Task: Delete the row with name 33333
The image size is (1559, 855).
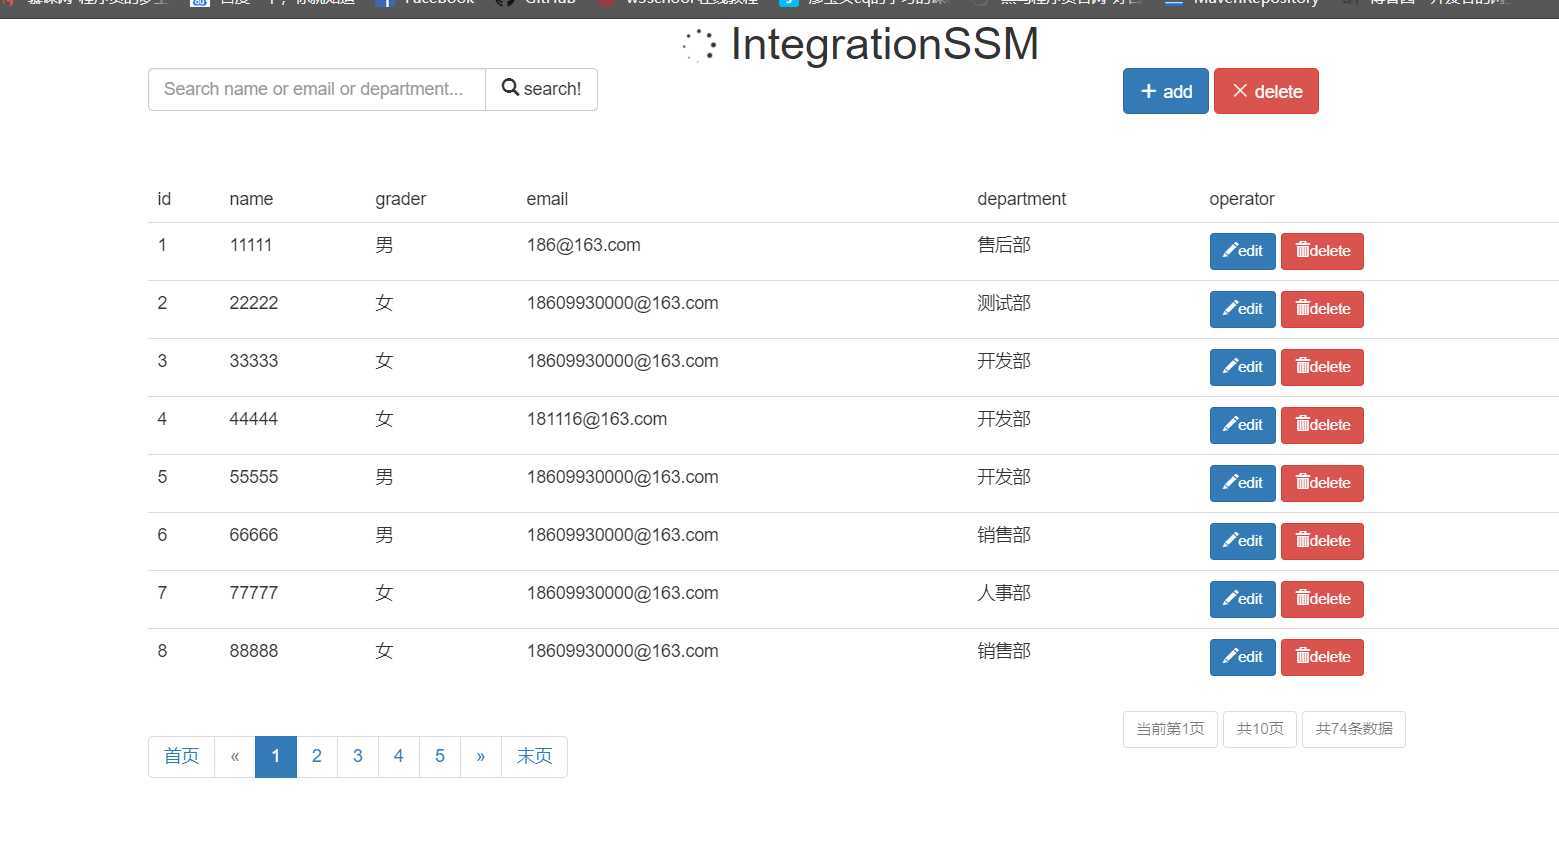Action: (x=1322, y=367)
